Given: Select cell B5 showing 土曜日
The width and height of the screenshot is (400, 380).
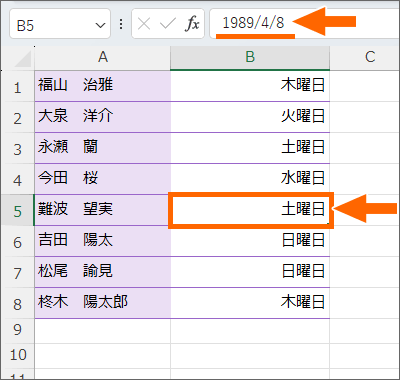Looking at the screenshot, I should click(250, 210).
